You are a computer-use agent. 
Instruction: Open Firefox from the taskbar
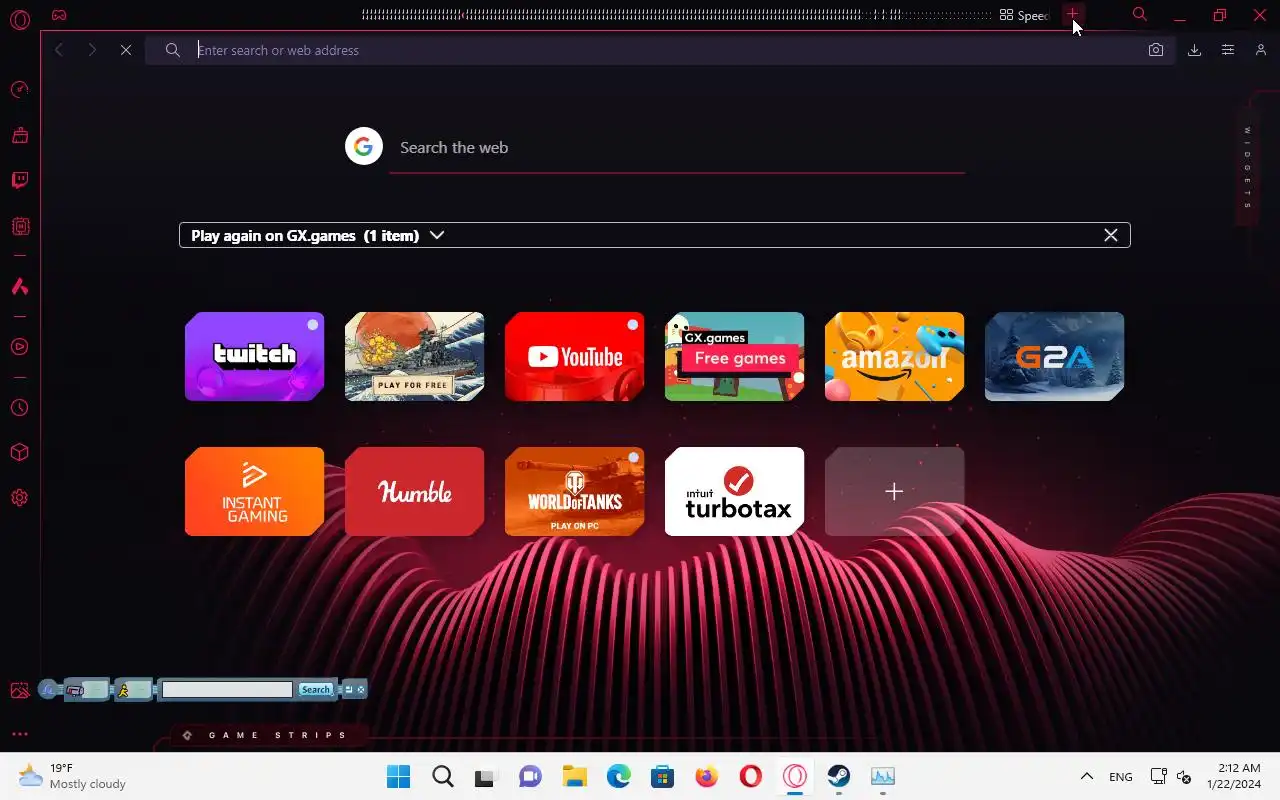pyautogui.click(x=706, y=776)
